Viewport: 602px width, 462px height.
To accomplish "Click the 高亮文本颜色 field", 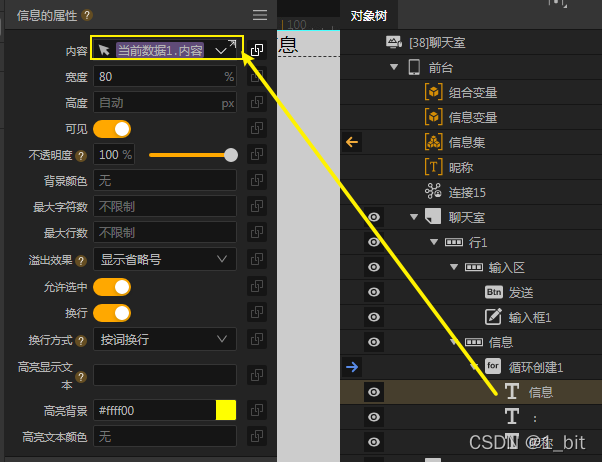I will pos(165,436).
